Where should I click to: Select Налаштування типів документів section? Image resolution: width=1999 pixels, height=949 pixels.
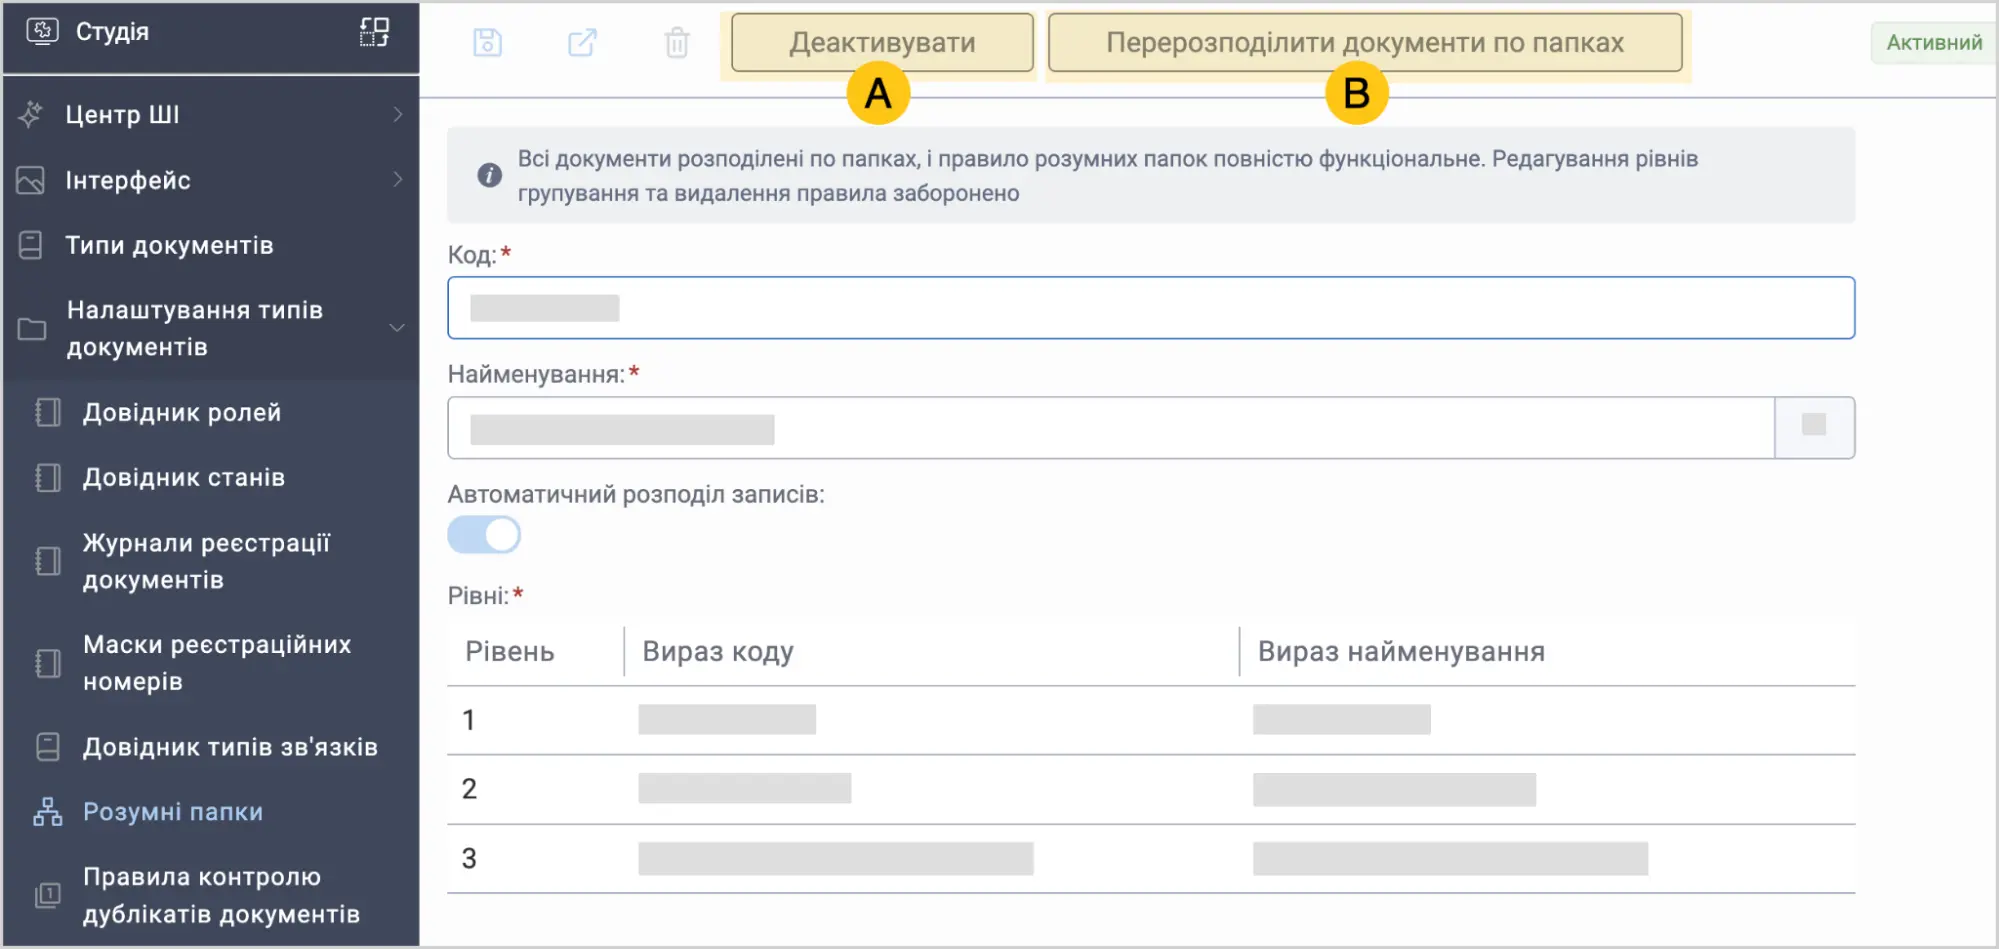pyautogui.click(x=211, y=329)
